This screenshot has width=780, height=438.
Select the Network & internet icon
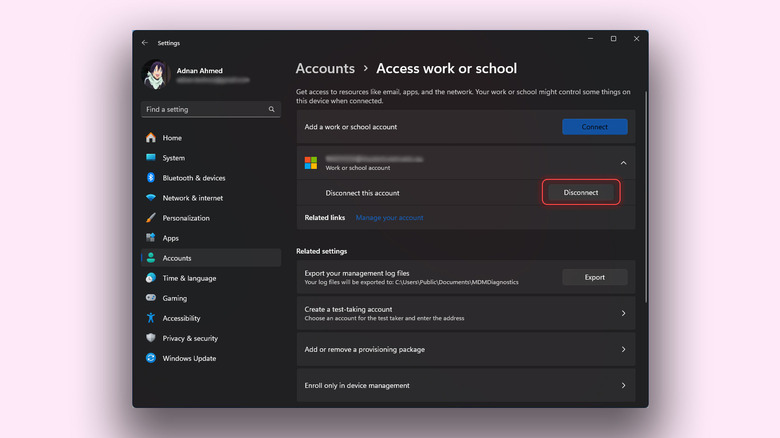(x=151, y=198)
